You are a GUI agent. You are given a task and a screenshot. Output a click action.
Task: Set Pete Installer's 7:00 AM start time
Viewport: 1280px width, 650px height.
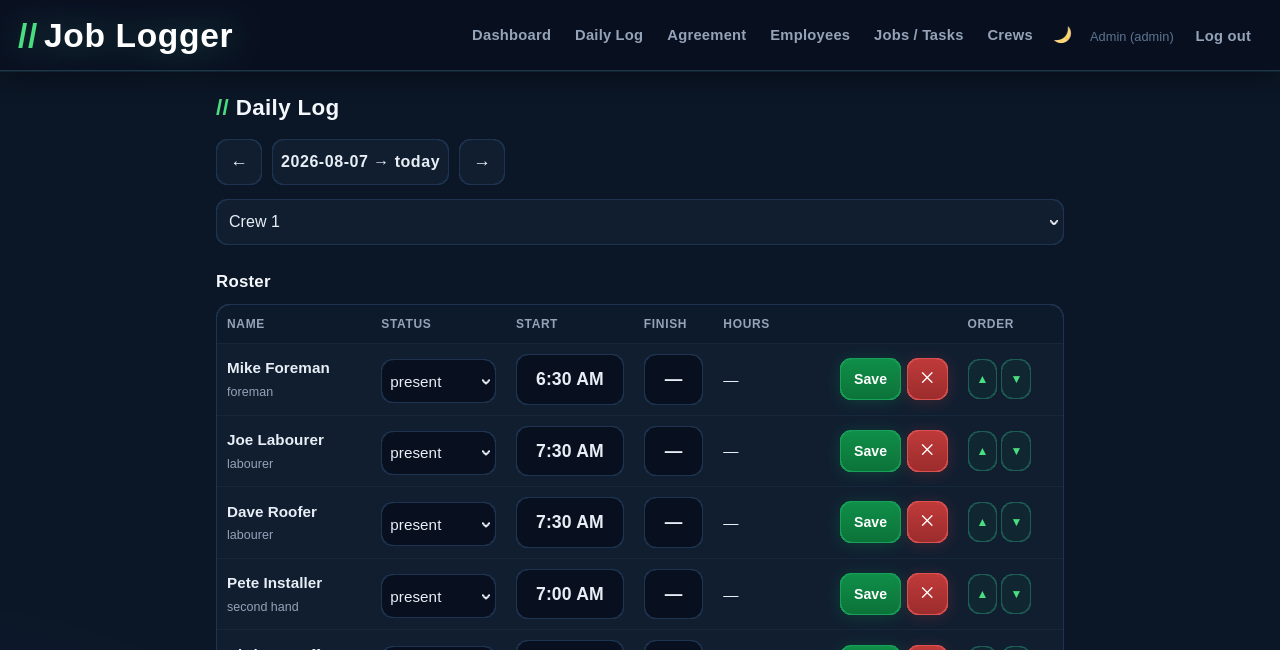(570, 595)
